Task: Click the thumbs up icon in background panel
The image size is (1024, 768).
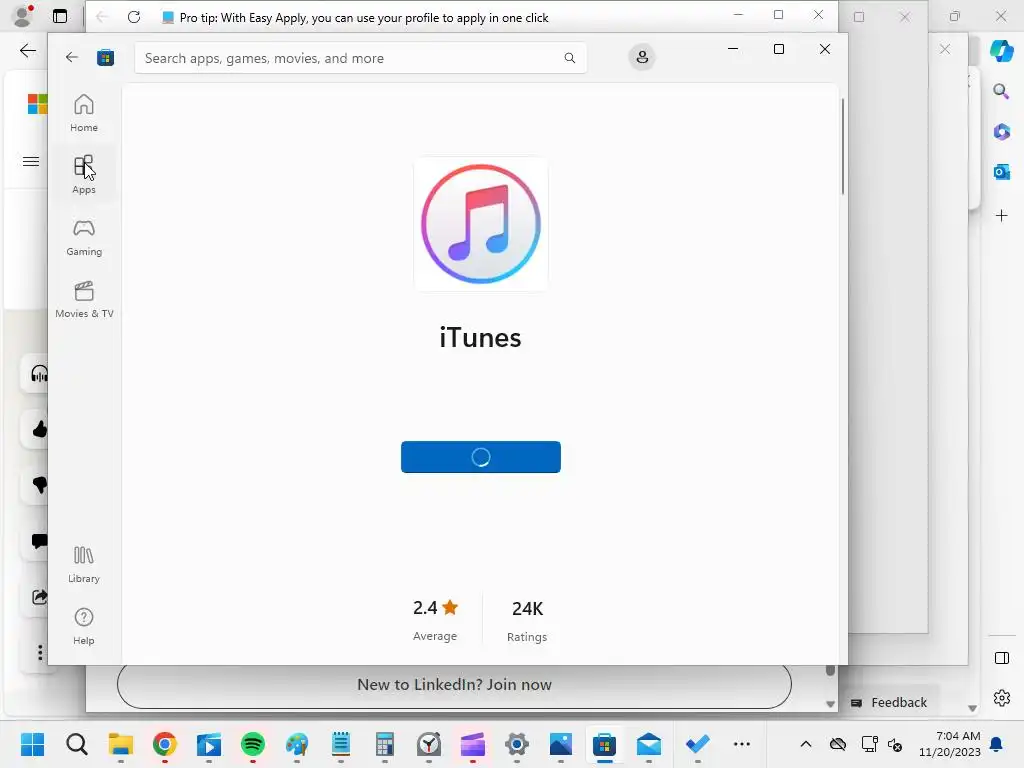Action: pyautogui.click(x=40, y=429)
